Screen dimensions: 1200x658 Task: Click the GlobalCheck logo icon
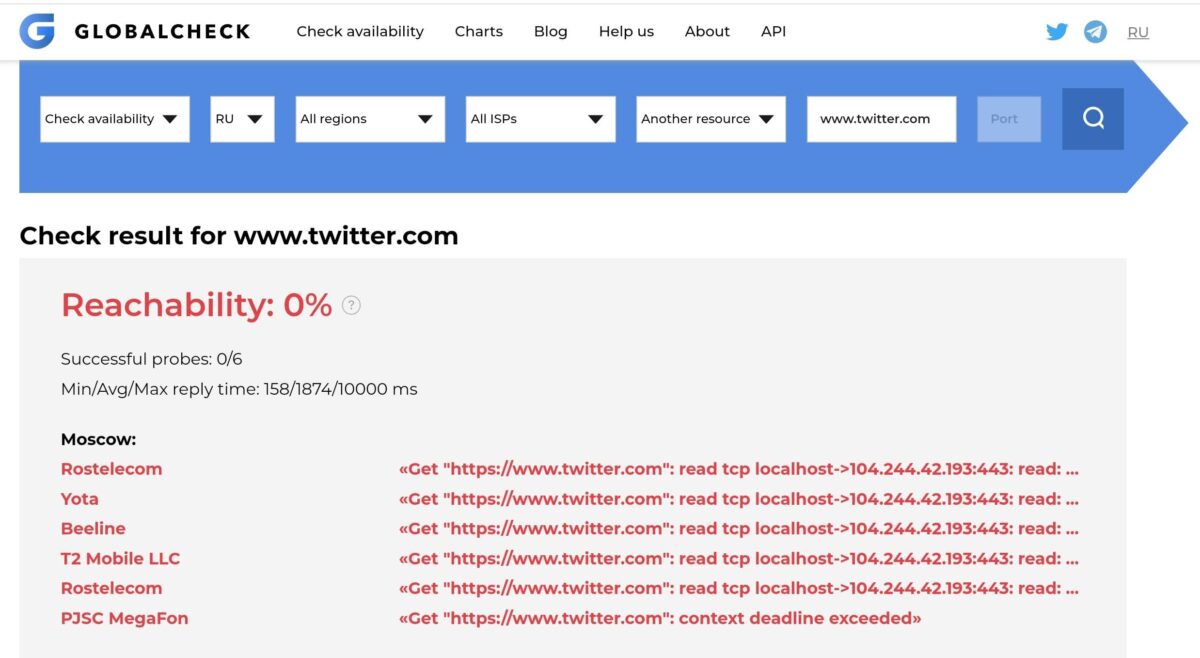click(37, 32)
